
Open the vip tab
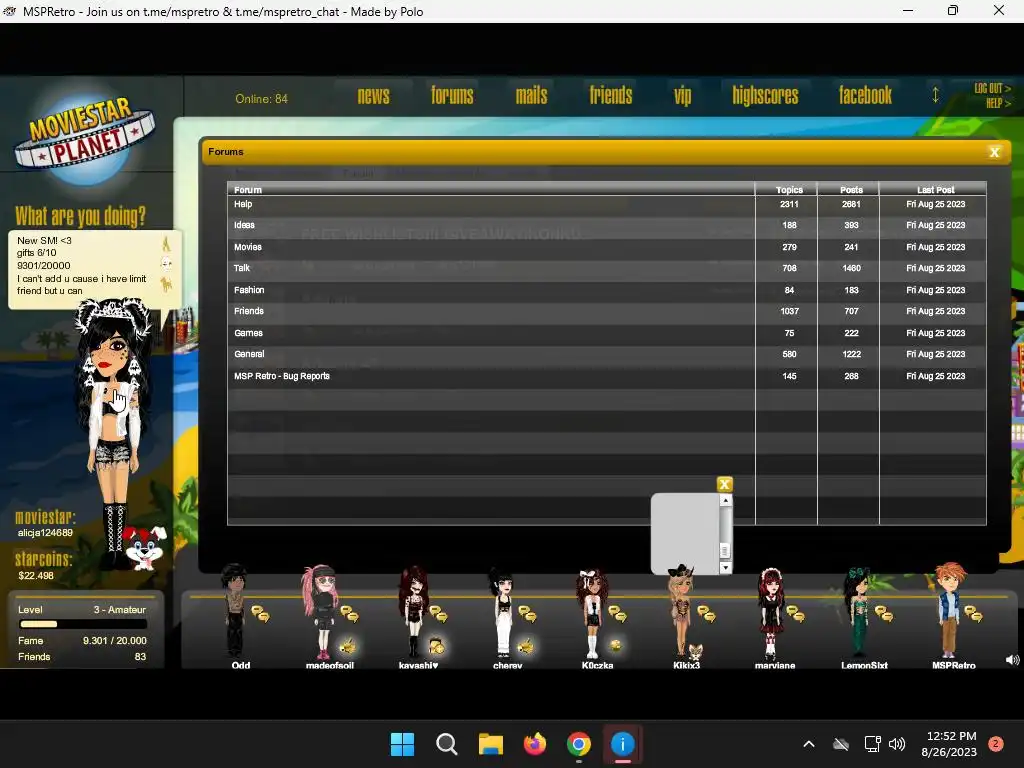click(x=682, y=97)
